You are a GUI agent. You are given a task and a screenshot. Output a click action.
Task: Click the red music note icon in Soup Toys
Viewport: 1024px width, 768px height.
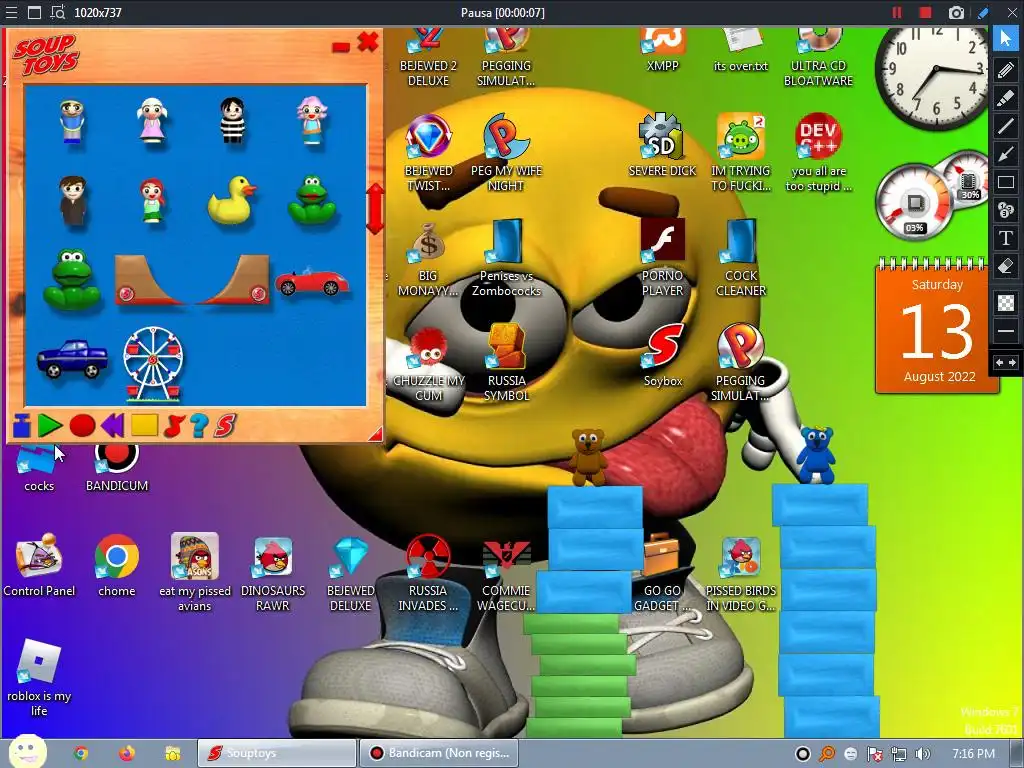tap(174, 426)
